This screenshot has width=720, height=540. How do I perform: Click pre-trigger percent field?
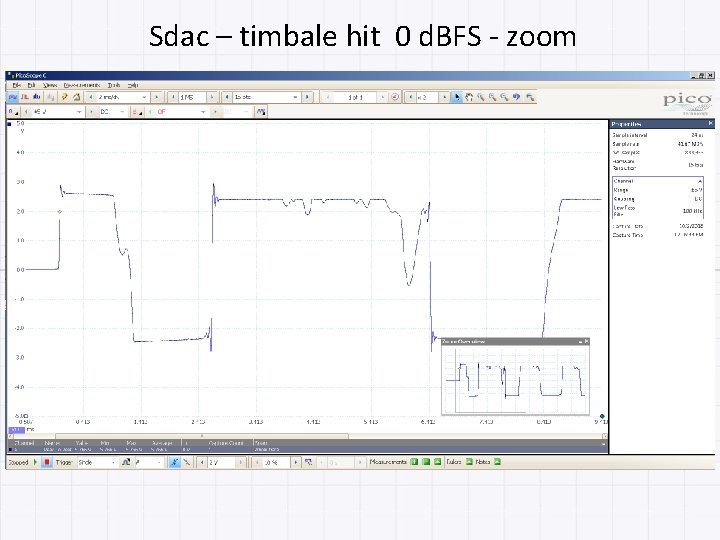[x=277, y=462]
